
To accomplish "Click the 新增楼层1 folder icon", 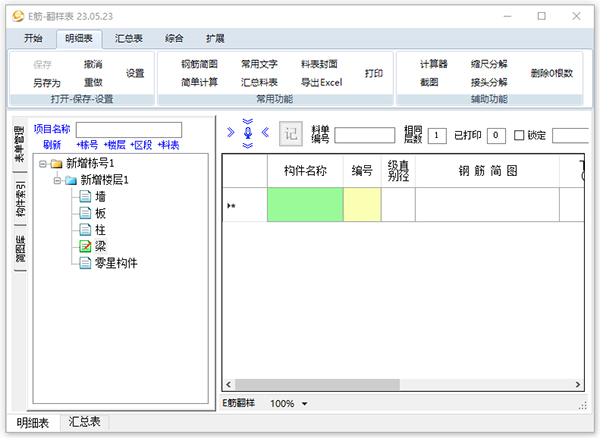I will pyautogui.click(x=71, y=180).
